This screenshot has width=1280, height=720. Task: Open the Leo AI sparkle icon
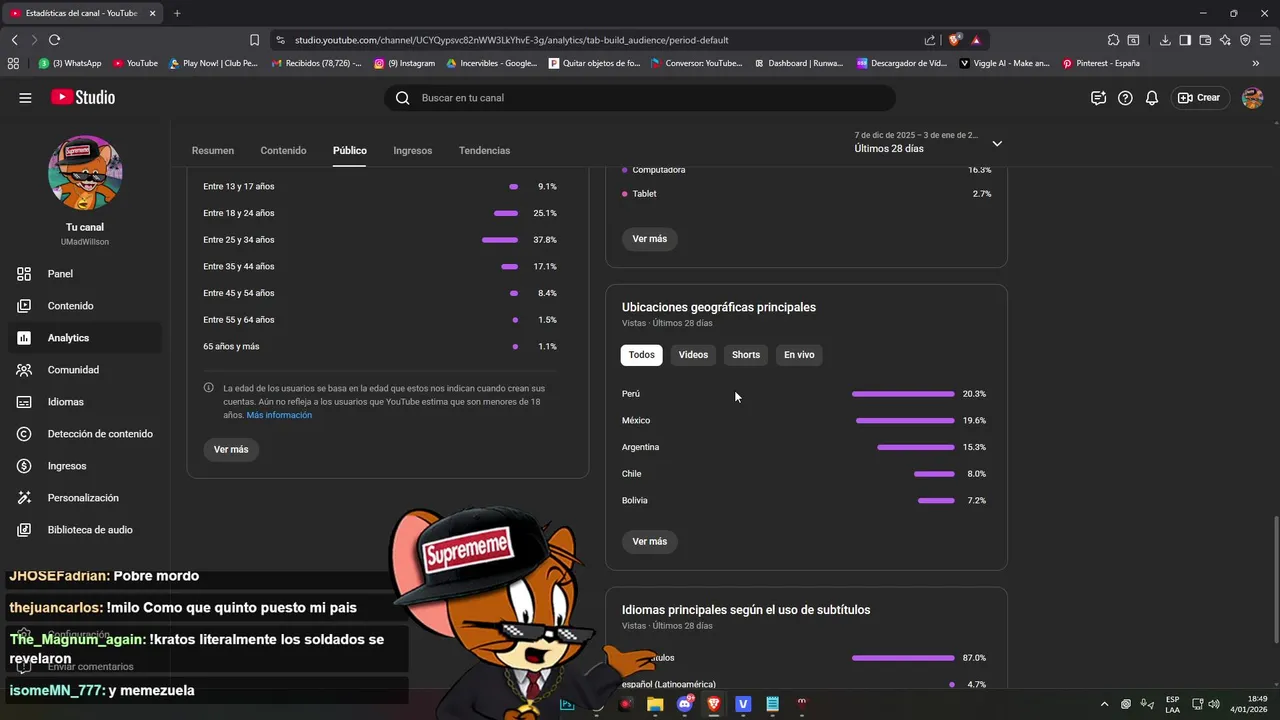click(x=1225, y=40)
